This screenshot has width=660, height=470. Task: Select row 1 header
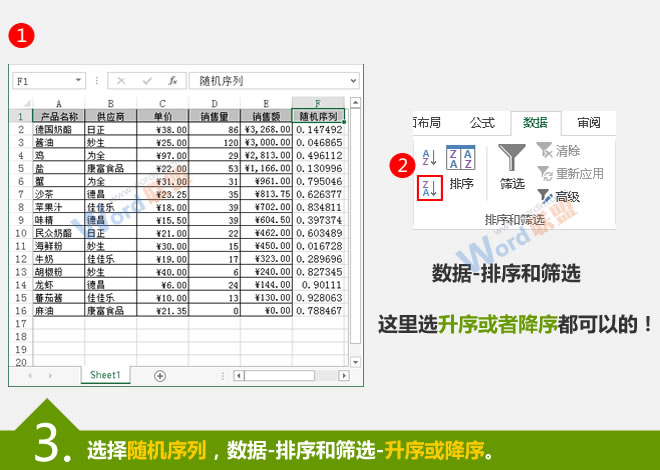point(21,117)
